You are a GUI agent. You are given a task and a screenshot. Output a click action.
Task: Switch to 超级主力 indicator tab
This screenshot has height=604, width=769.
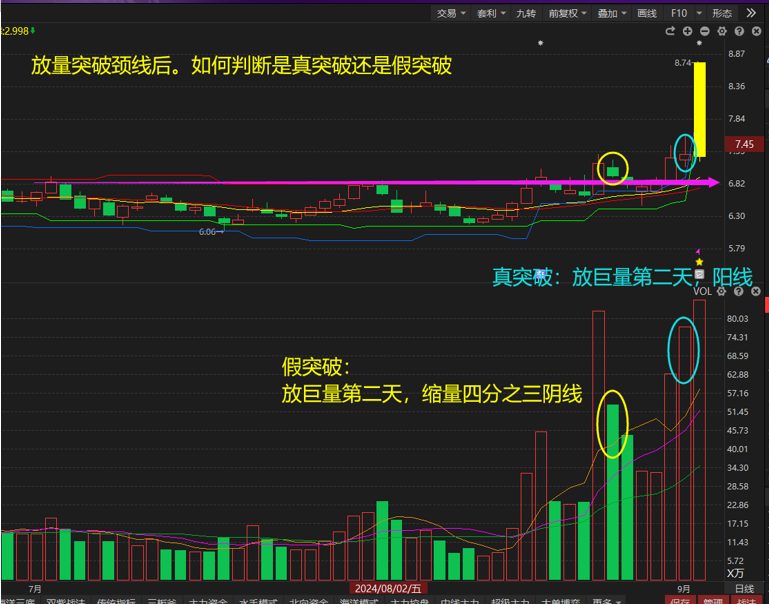pyautogui.click(x=510, y=601)
